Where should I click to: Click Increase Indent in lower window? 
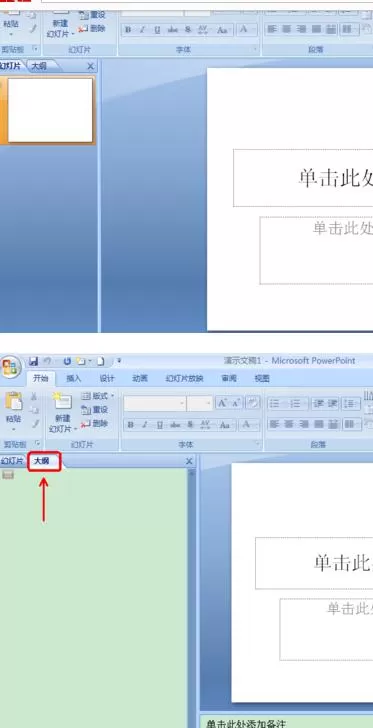[x=332, y=403]
